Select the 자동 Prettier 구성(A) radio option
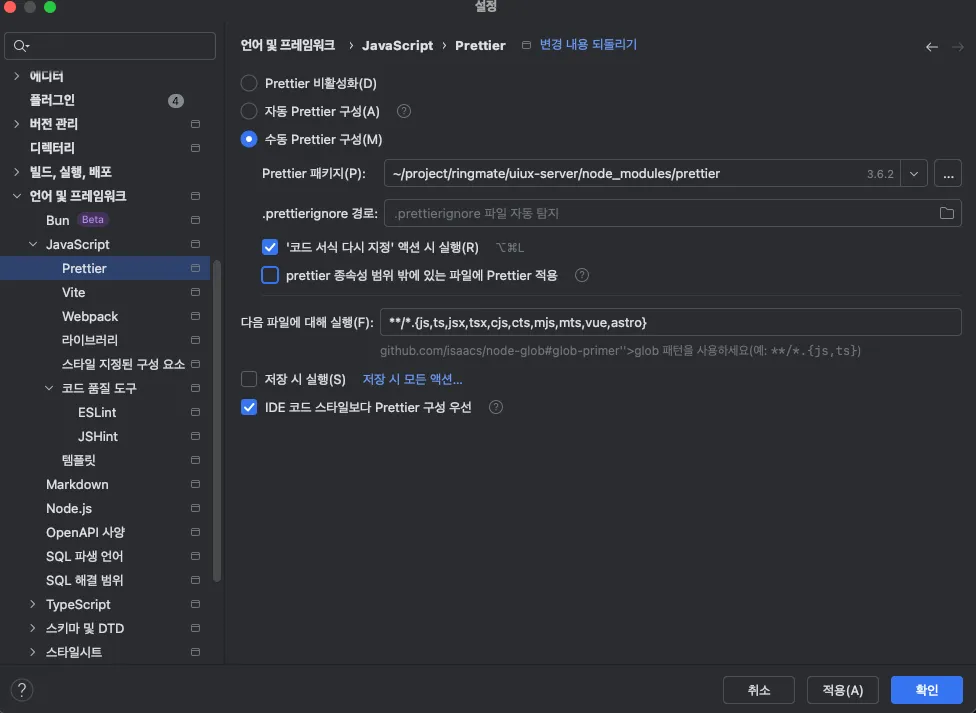This screenshot has height=713, width=976. pos(249,111)
